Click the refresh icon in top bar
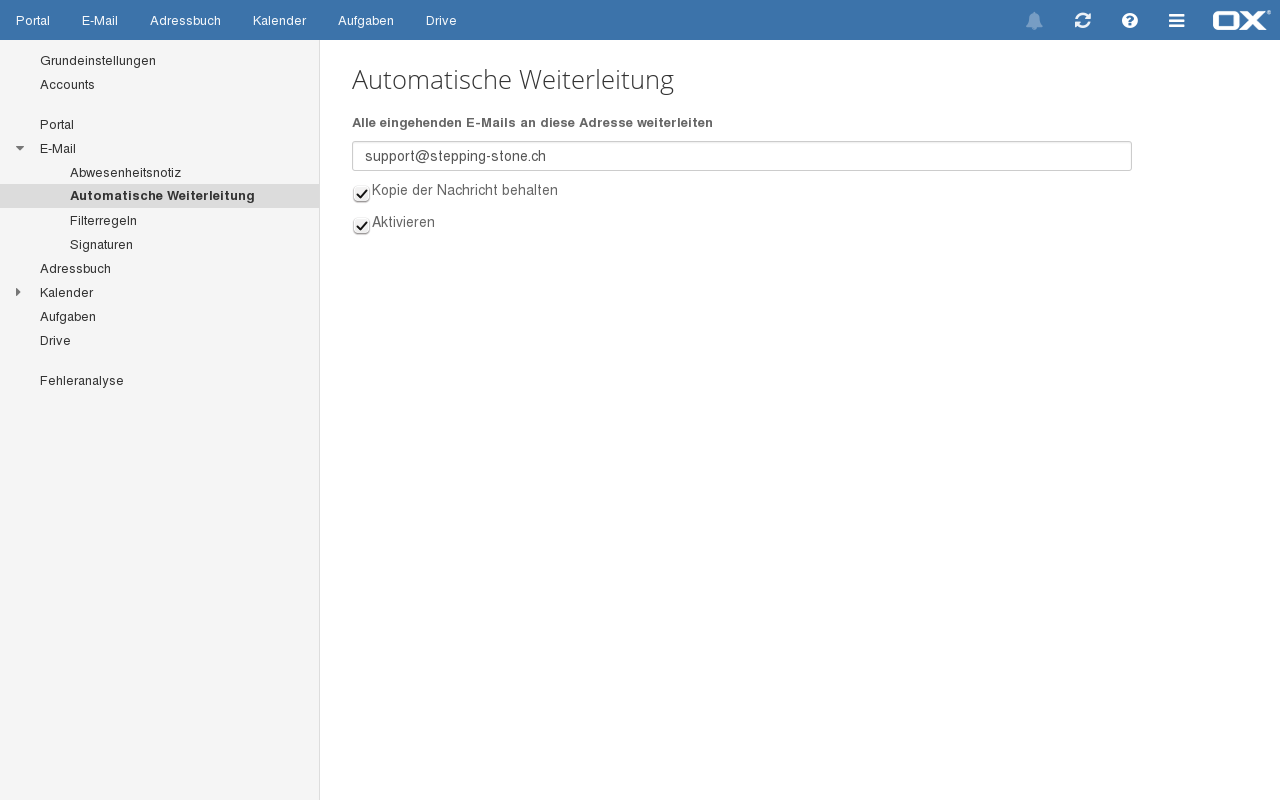 [x=1082, y=21]
